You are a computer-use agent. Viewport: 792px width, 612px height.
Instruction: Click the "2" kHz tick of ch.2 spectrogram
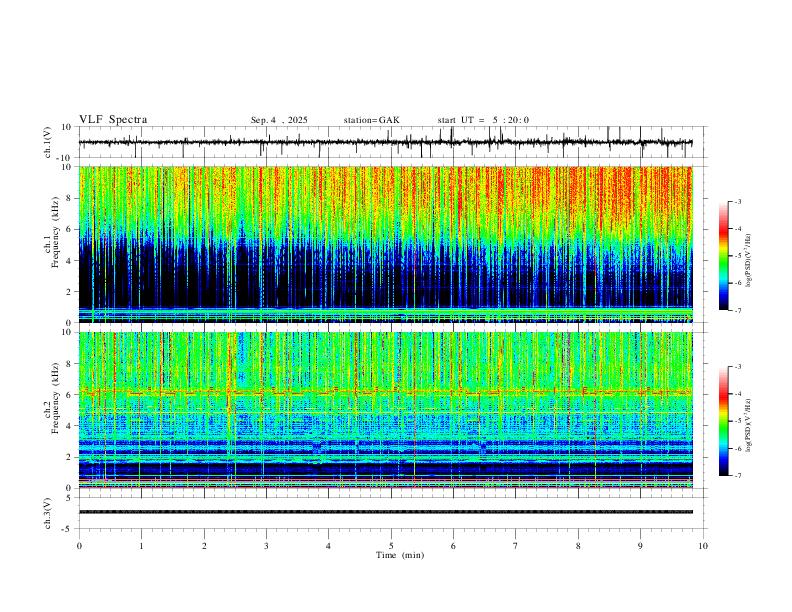[x=69, y=457]
